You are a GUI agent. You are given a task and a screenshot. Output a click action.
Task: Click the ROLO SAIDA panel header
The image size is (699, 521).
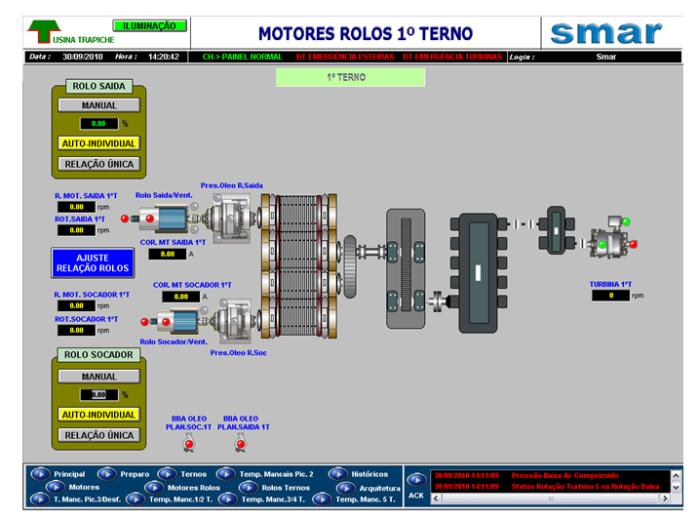tap(99, 86)
